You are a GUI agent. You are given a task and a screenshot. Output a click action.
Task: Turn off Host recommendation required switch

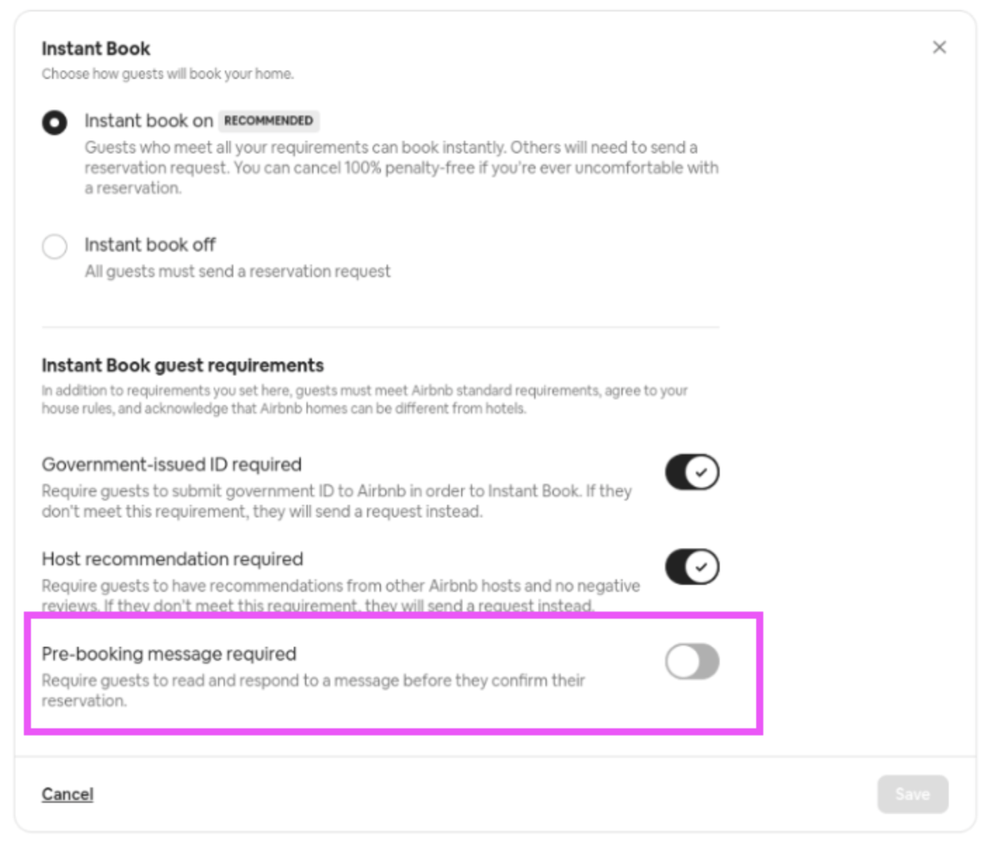692,567
